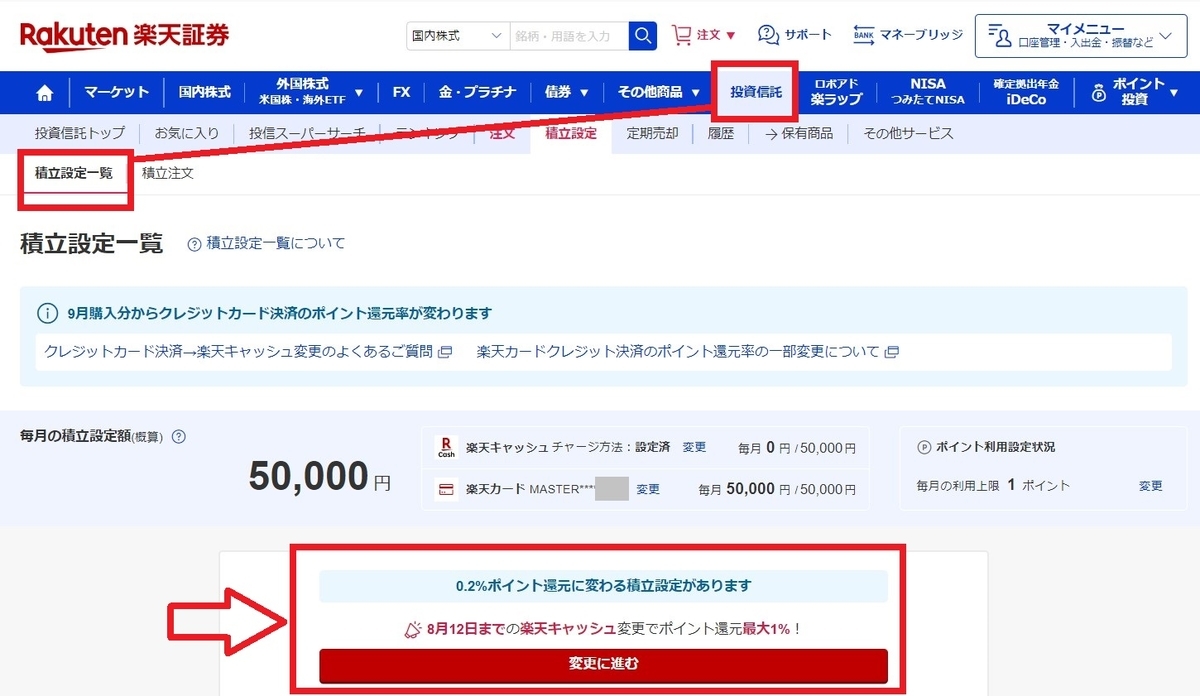Click the 50,000 円 monthly amount text
1200x696 pixels.
tap(320, 477)
